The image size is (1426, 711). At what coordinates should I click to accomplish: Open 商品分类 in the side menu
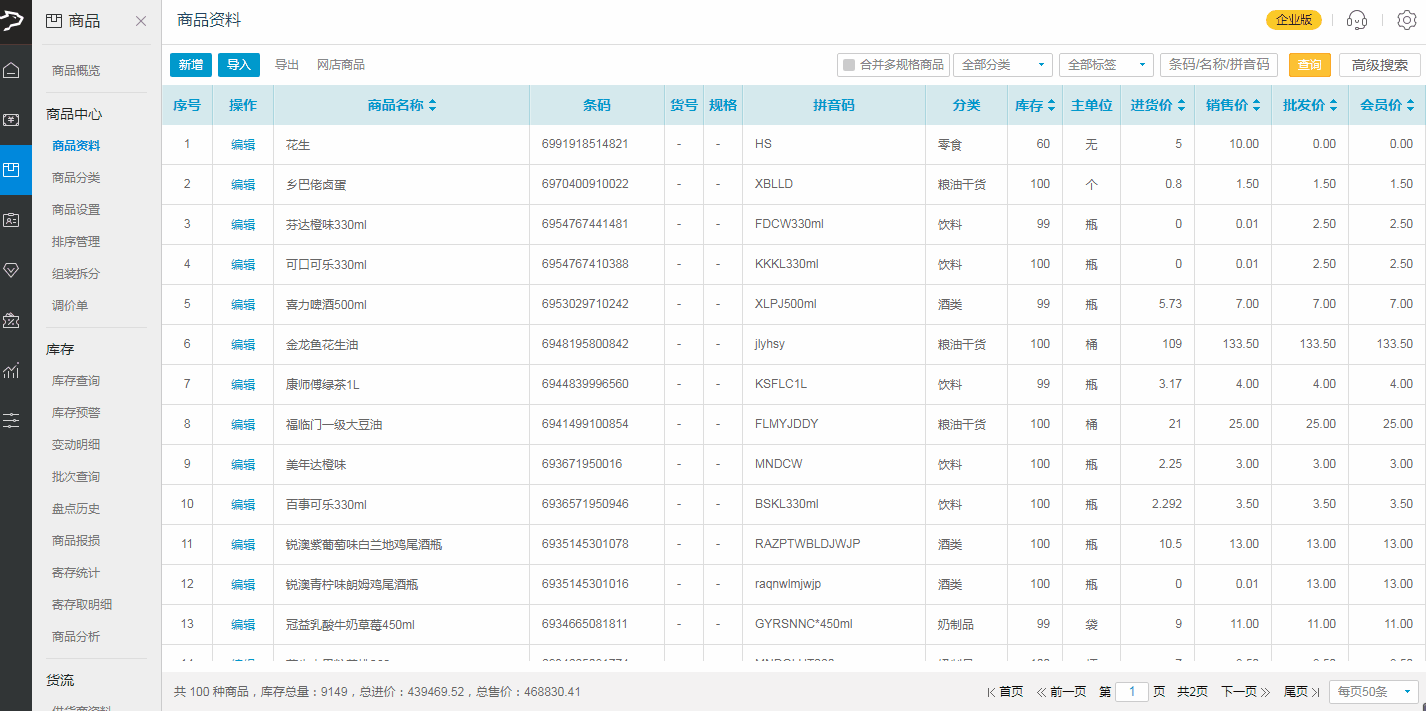pos(76,178)
